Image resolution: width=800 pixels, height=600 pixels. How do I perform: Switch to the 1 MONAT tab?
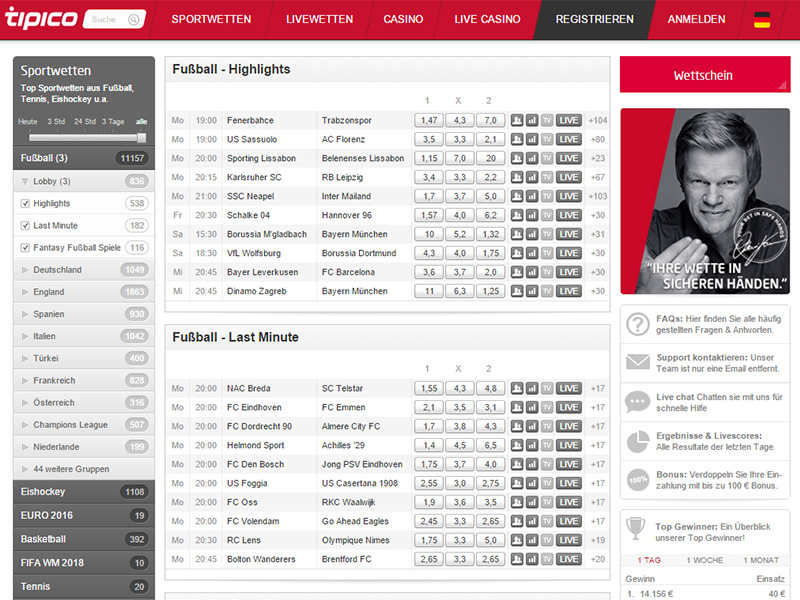coord(761,560)
